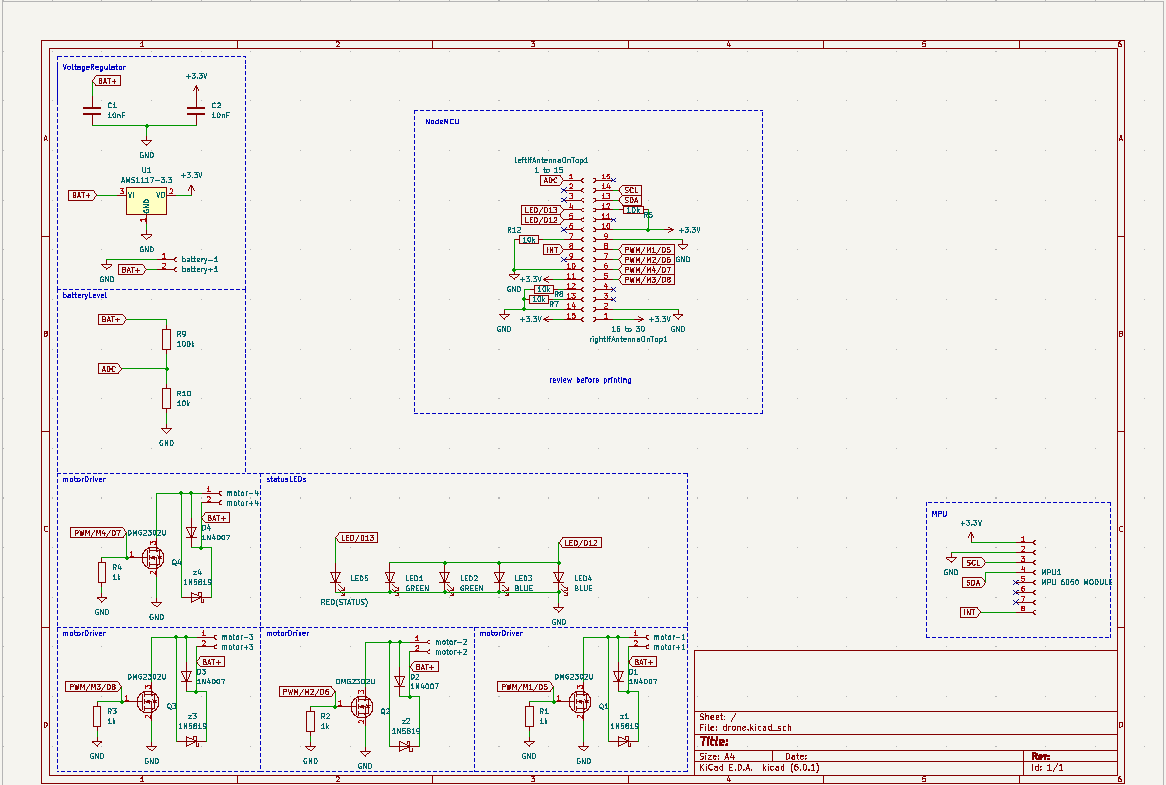Viewport: 1166px width, 785px height.
Task: Click the PWM/M1/D5 hierarchical label
Action: 645,249
